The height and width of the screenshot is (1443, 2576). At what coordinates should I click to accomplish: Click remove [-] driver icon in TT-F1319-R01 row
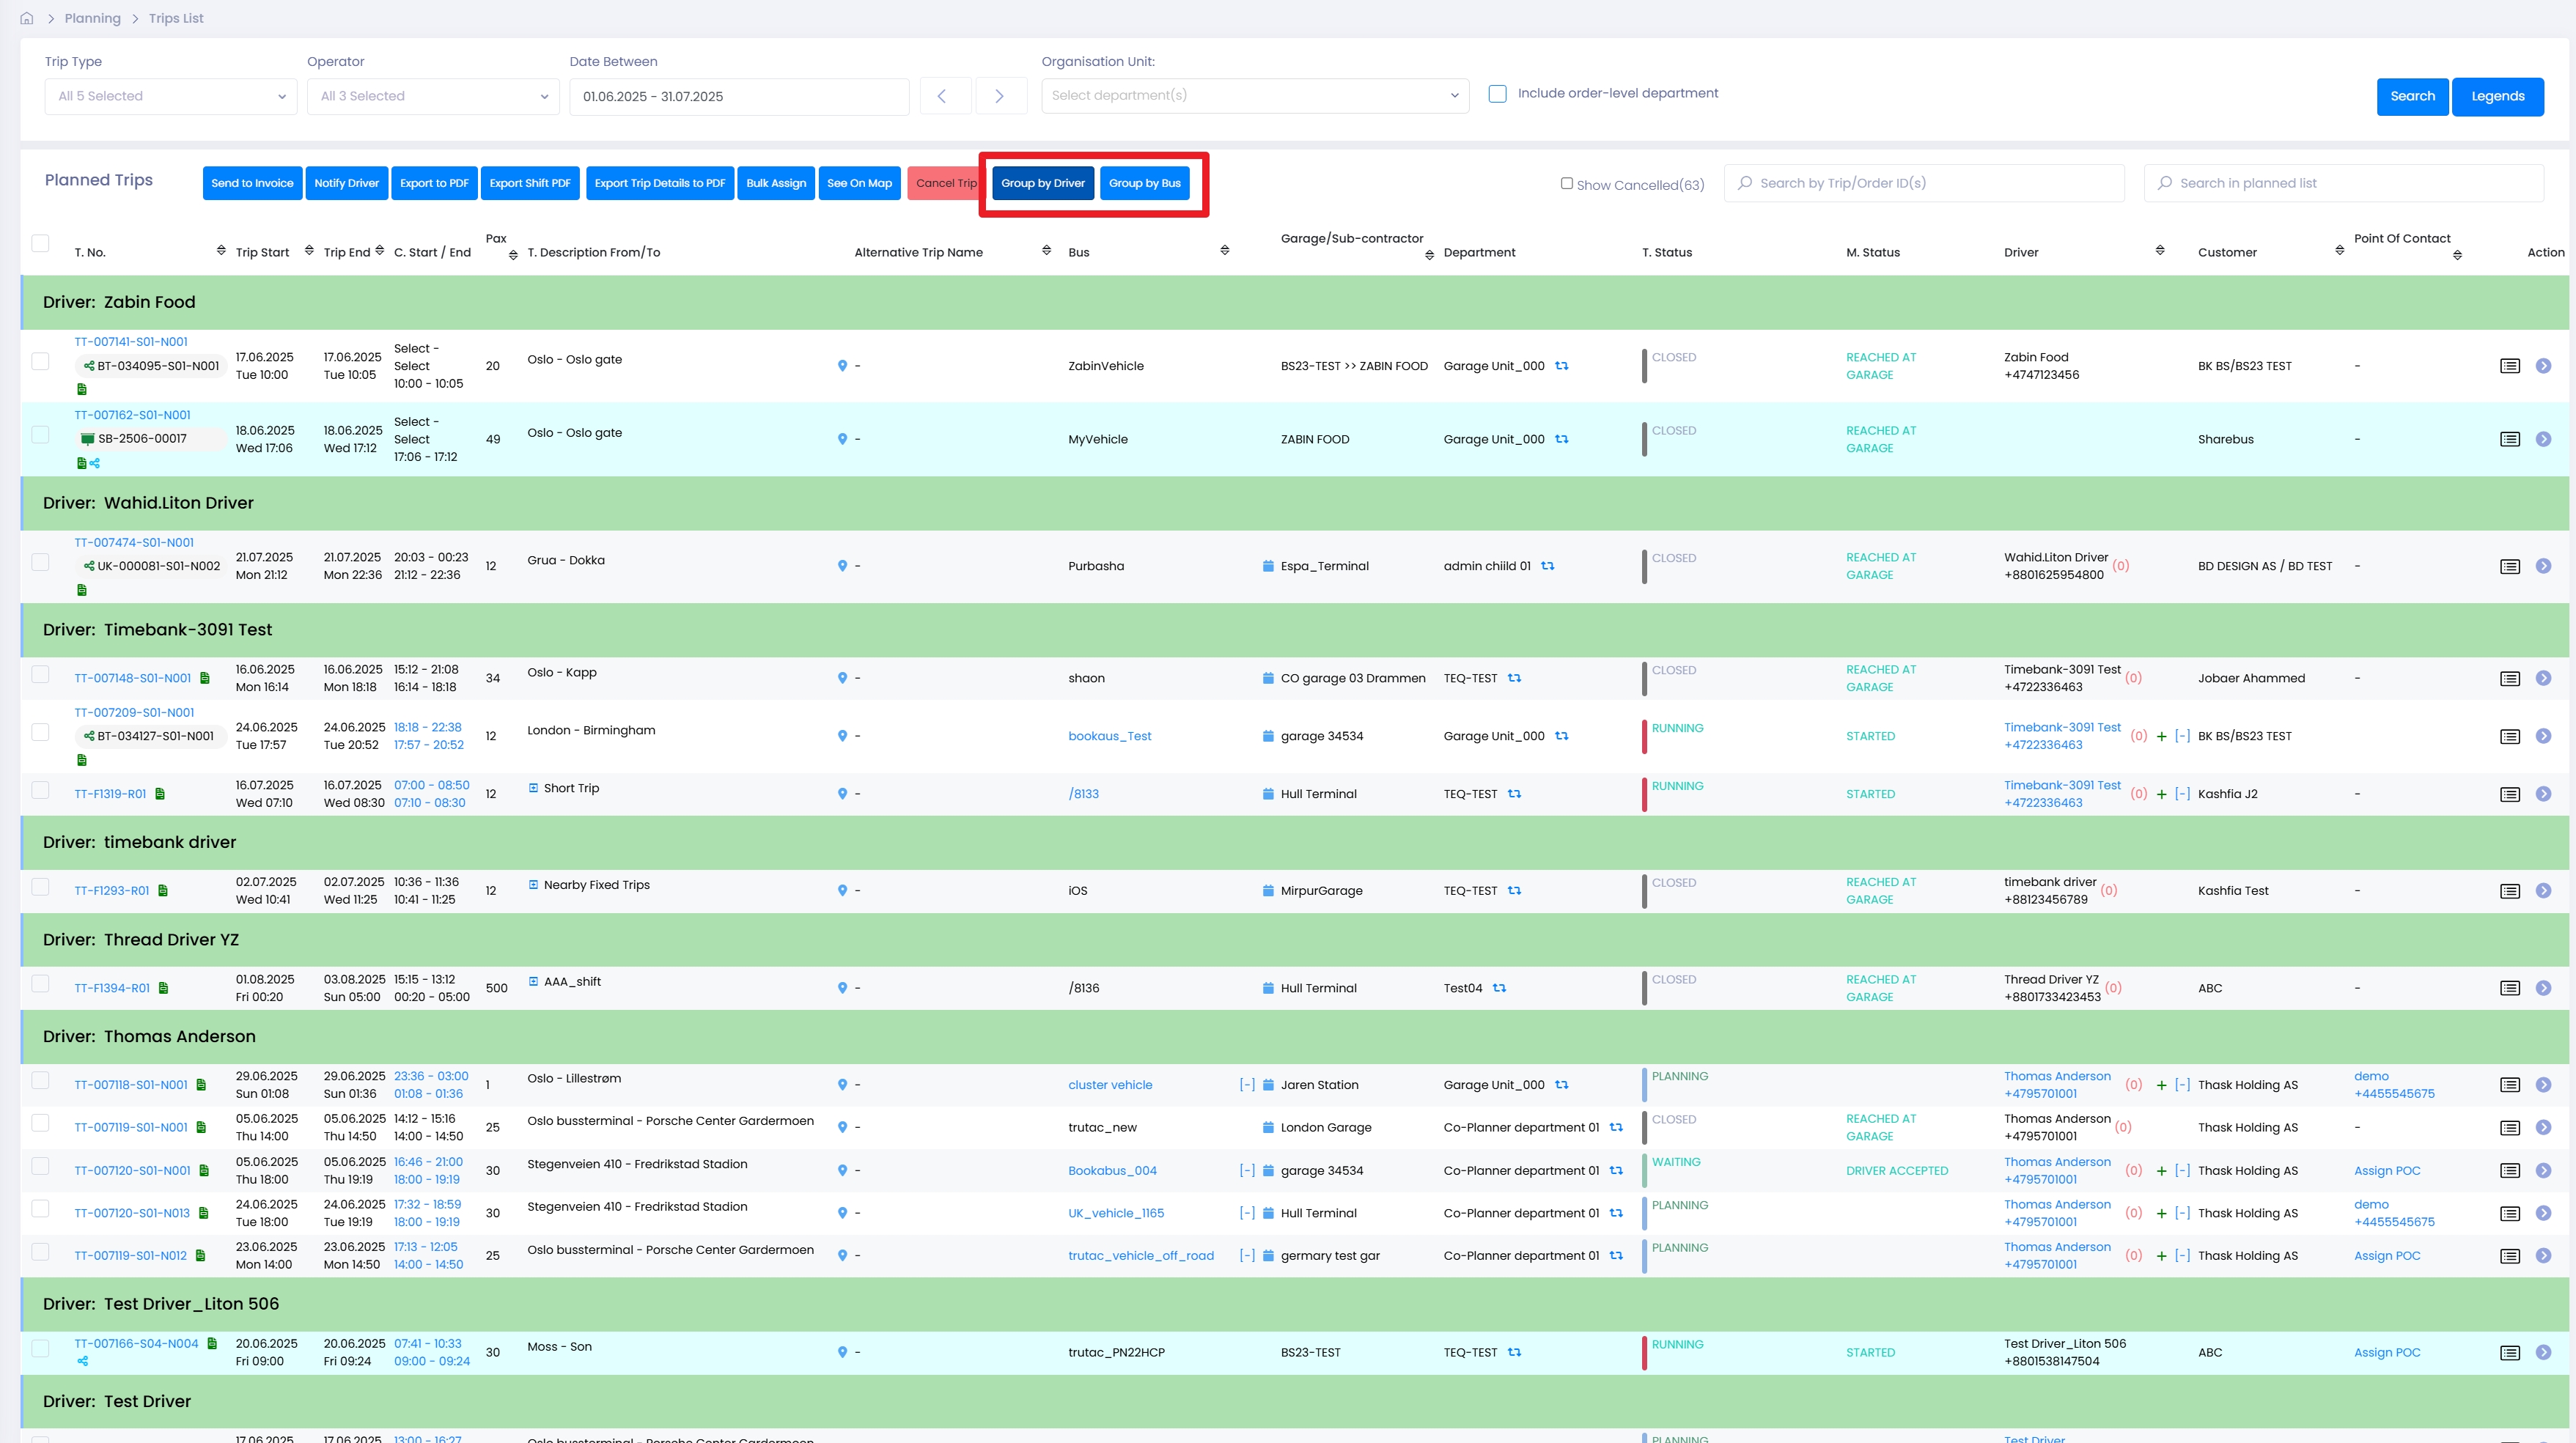click(x=2183, y=794)
